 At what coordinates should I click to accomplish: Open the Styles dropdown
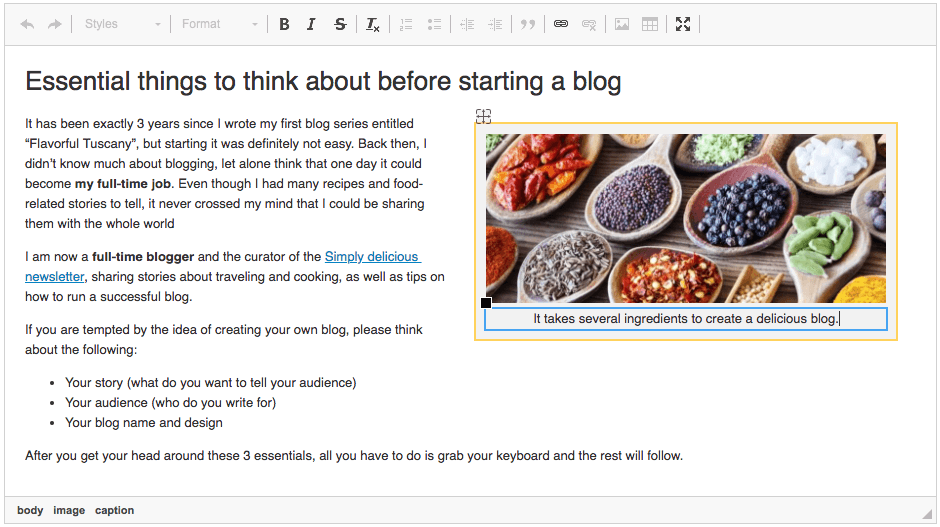[x=122, y=24]
